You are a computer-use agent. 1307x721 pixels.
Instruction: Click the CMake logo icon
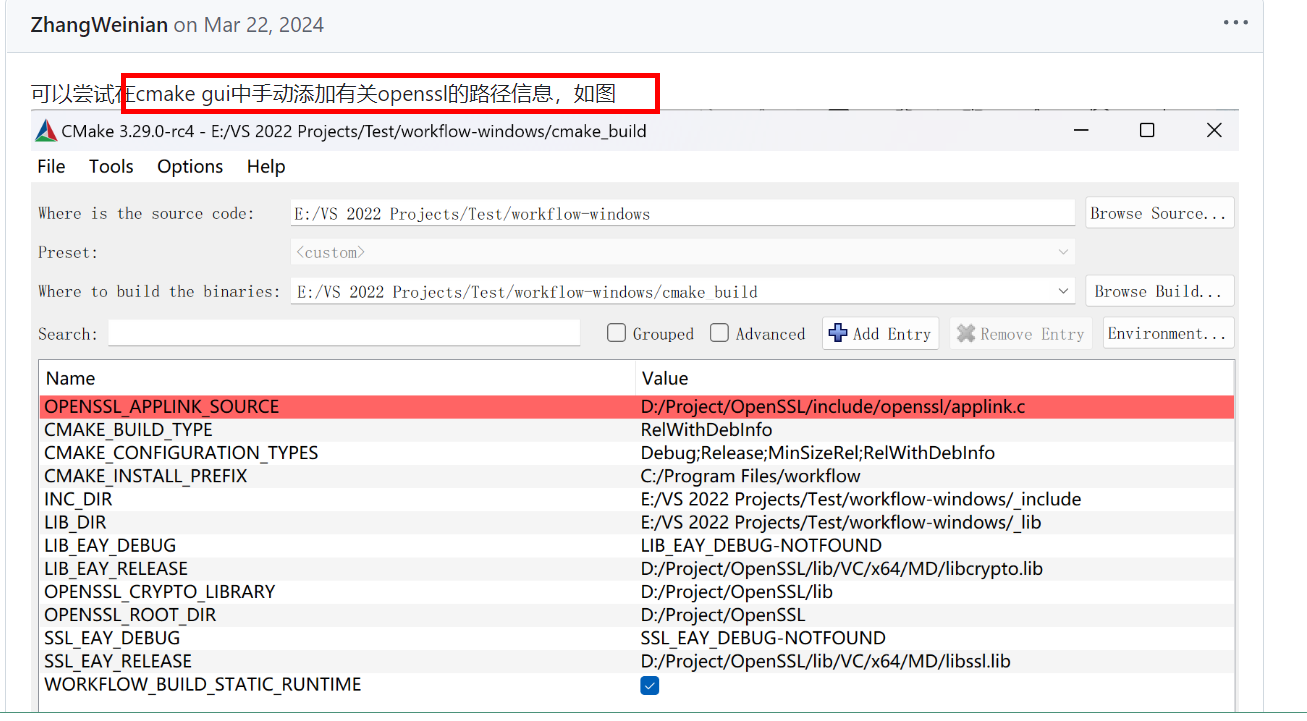coord(45,130)
